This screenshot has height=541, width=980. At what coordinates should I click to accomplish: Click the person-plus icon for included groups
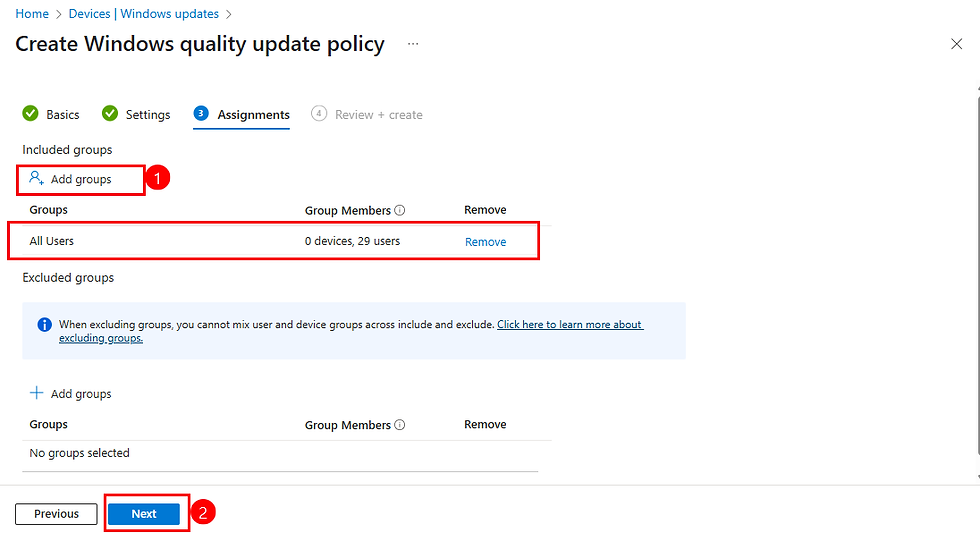(x=36, y=179)
